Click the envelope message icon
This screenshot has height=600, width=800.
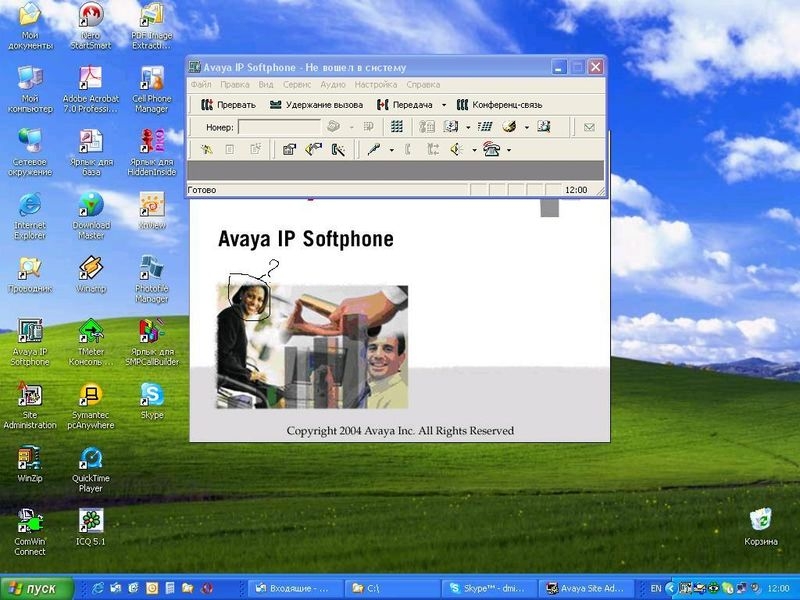(x=589, y=127)
